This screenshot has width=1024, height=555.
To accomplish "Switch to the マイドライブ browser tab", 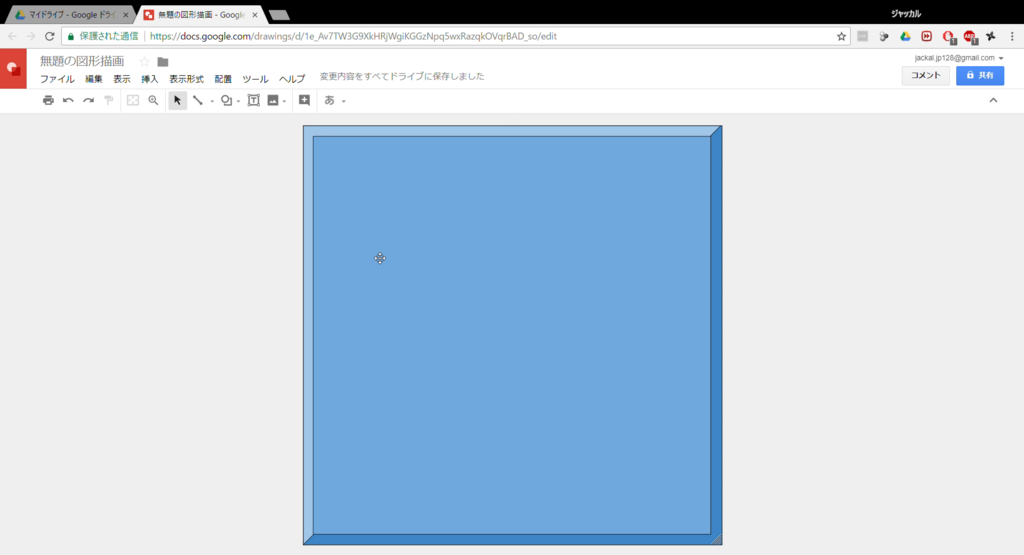I will (x=69, y=14).
